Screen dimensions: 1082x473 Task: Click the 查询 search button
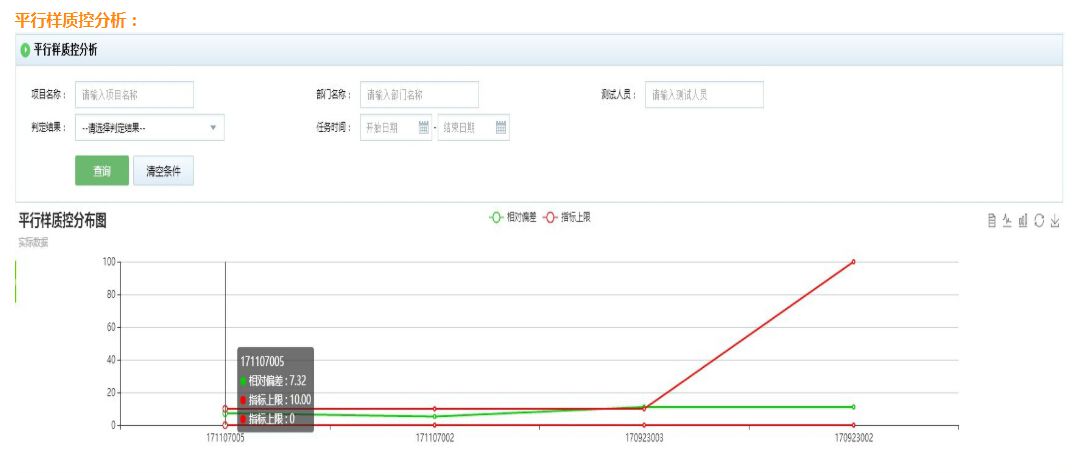tap(102, 171)
